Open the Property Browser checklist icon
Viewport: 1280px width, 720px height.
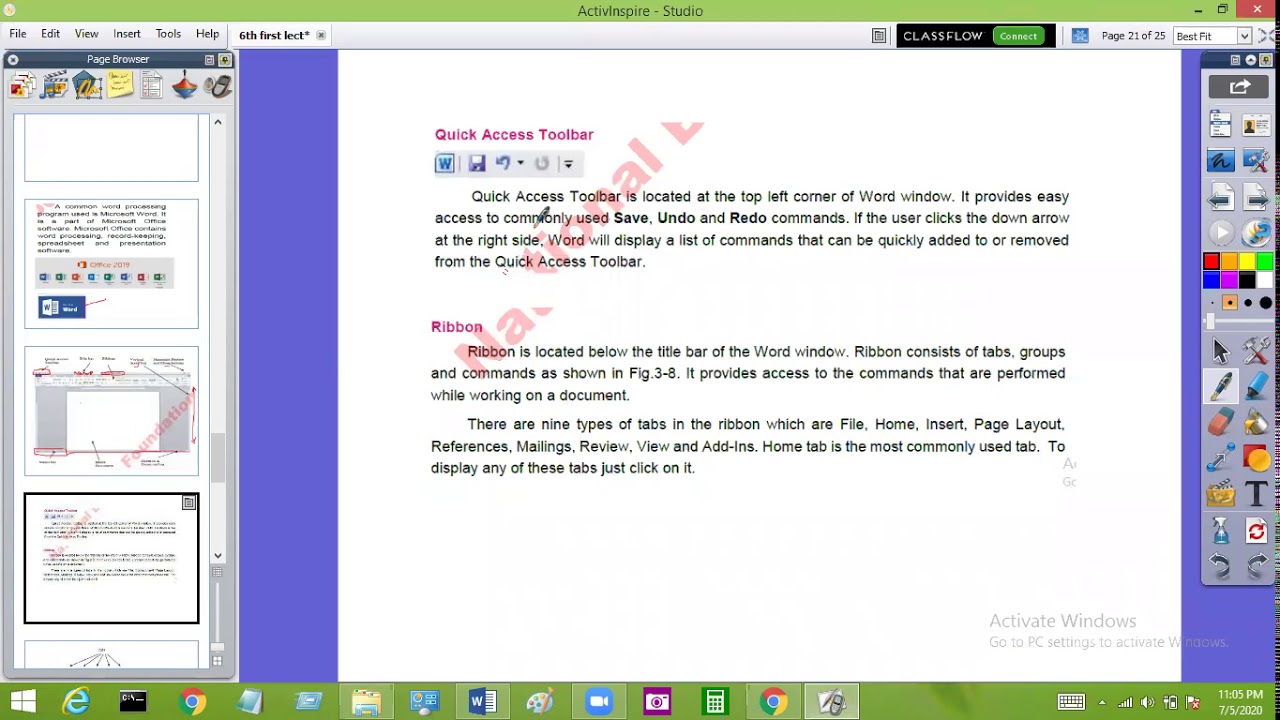[x=152, y=86]
